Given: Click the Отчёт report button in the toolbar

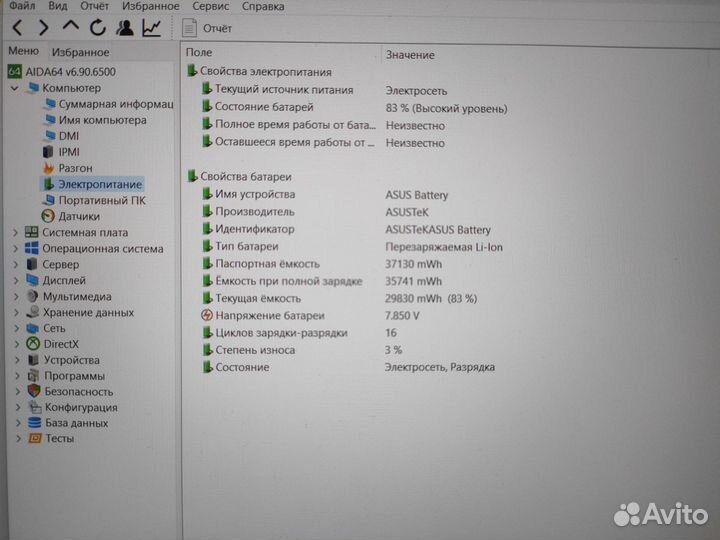Looking at the screenshot, I should point(207,28).
